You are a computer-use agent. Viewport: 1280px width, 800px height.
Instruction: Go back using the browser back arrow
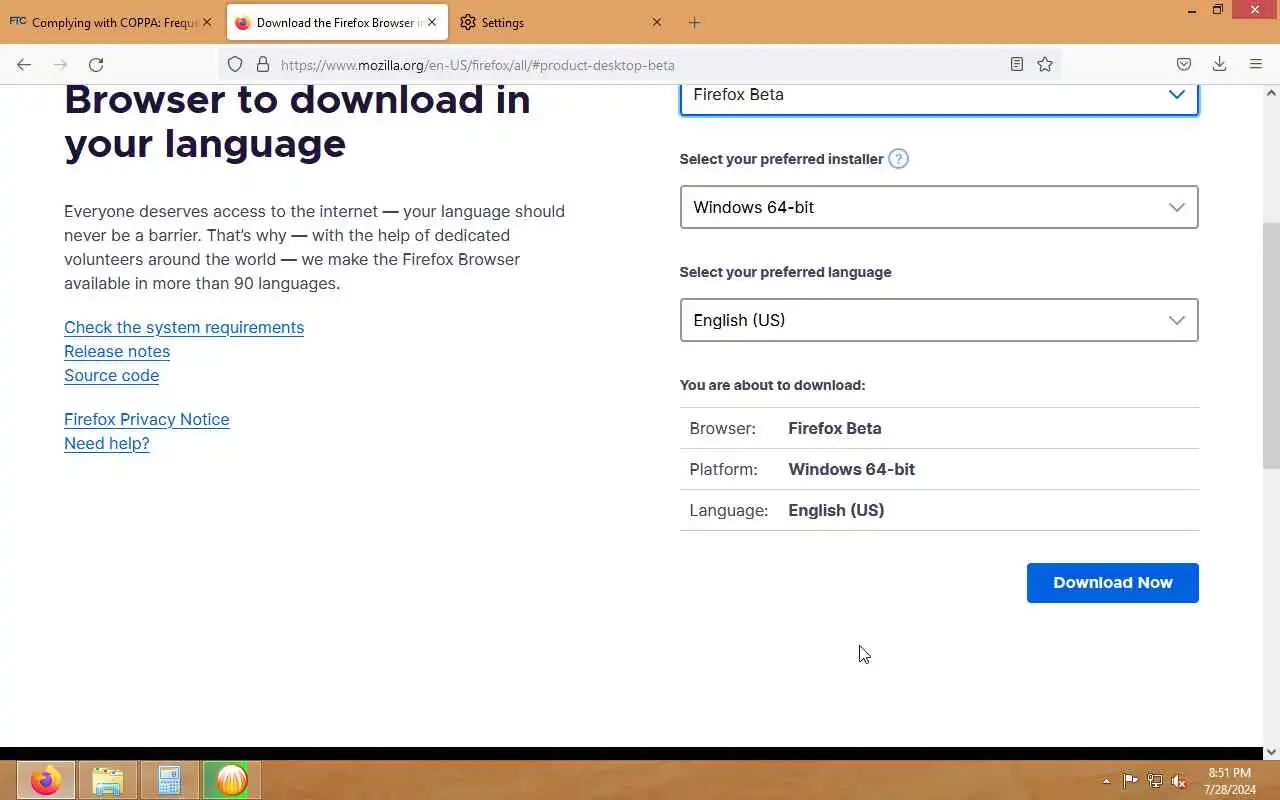(x=24, y=64)
